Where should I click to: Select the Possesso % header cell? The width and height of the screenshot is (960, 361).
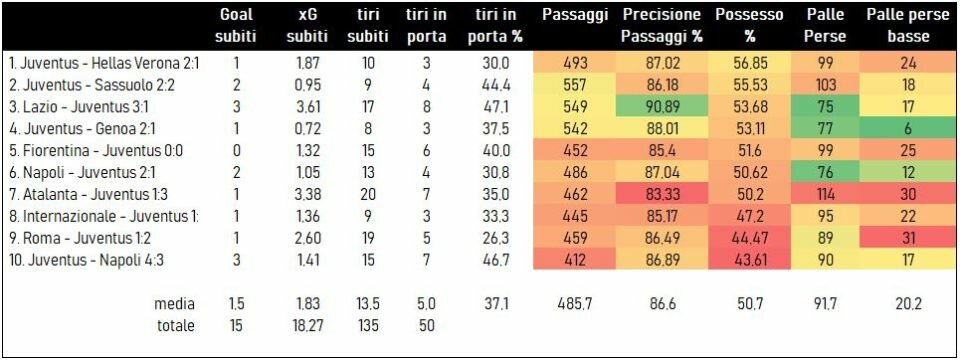(x=749, y=25)
